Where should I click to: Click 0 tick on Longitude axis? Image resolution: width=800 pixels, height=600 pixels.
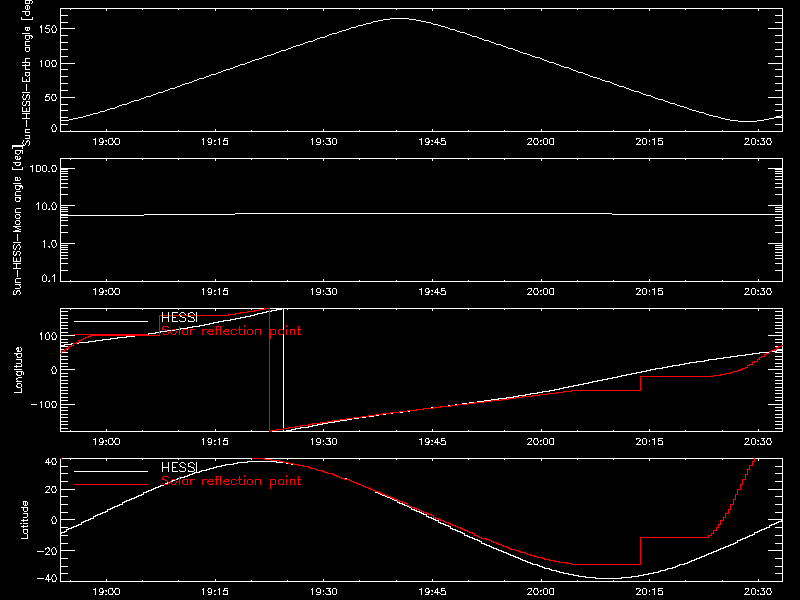(55, 370)
